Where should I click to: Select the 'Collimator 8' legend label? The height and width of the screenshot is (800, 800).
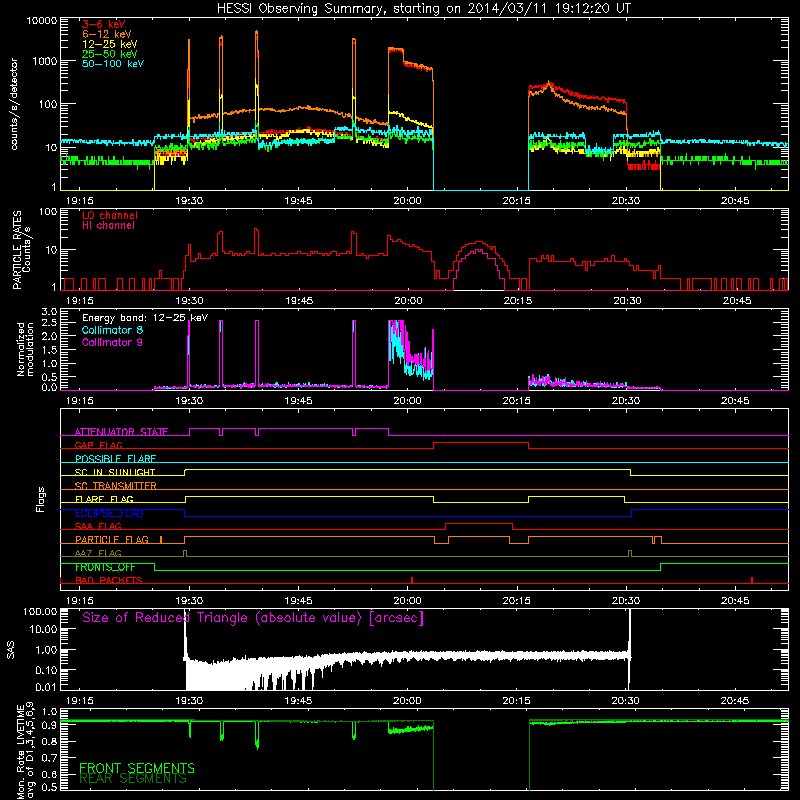(x=112, y=330)
